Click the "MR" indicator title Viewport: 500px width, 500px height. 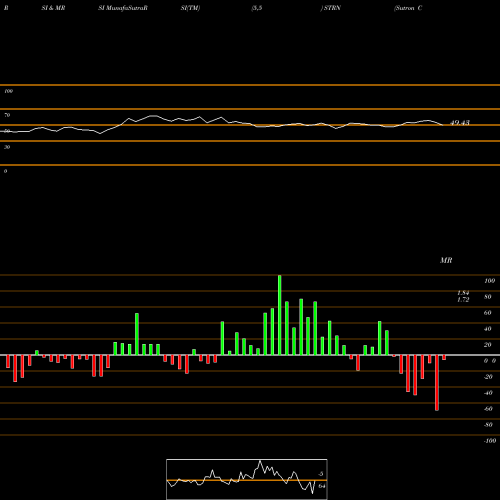tap(446, 260)
